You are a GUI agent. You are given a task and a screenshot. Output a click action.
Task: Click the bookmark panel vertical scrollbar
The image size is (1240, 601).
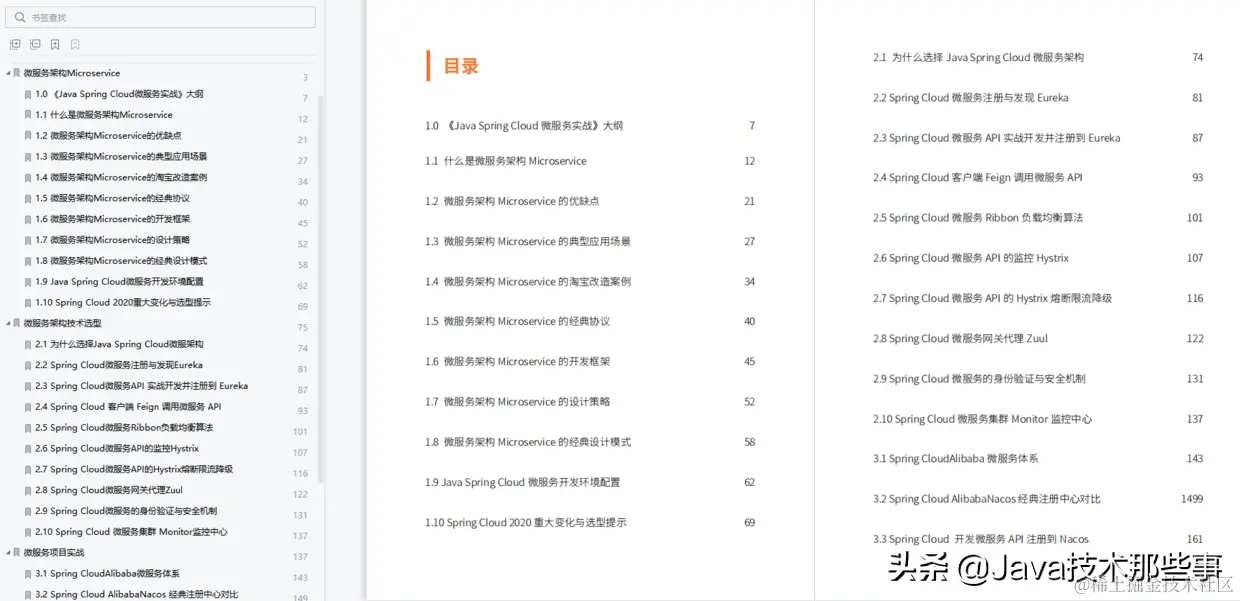tap(320, 290)
